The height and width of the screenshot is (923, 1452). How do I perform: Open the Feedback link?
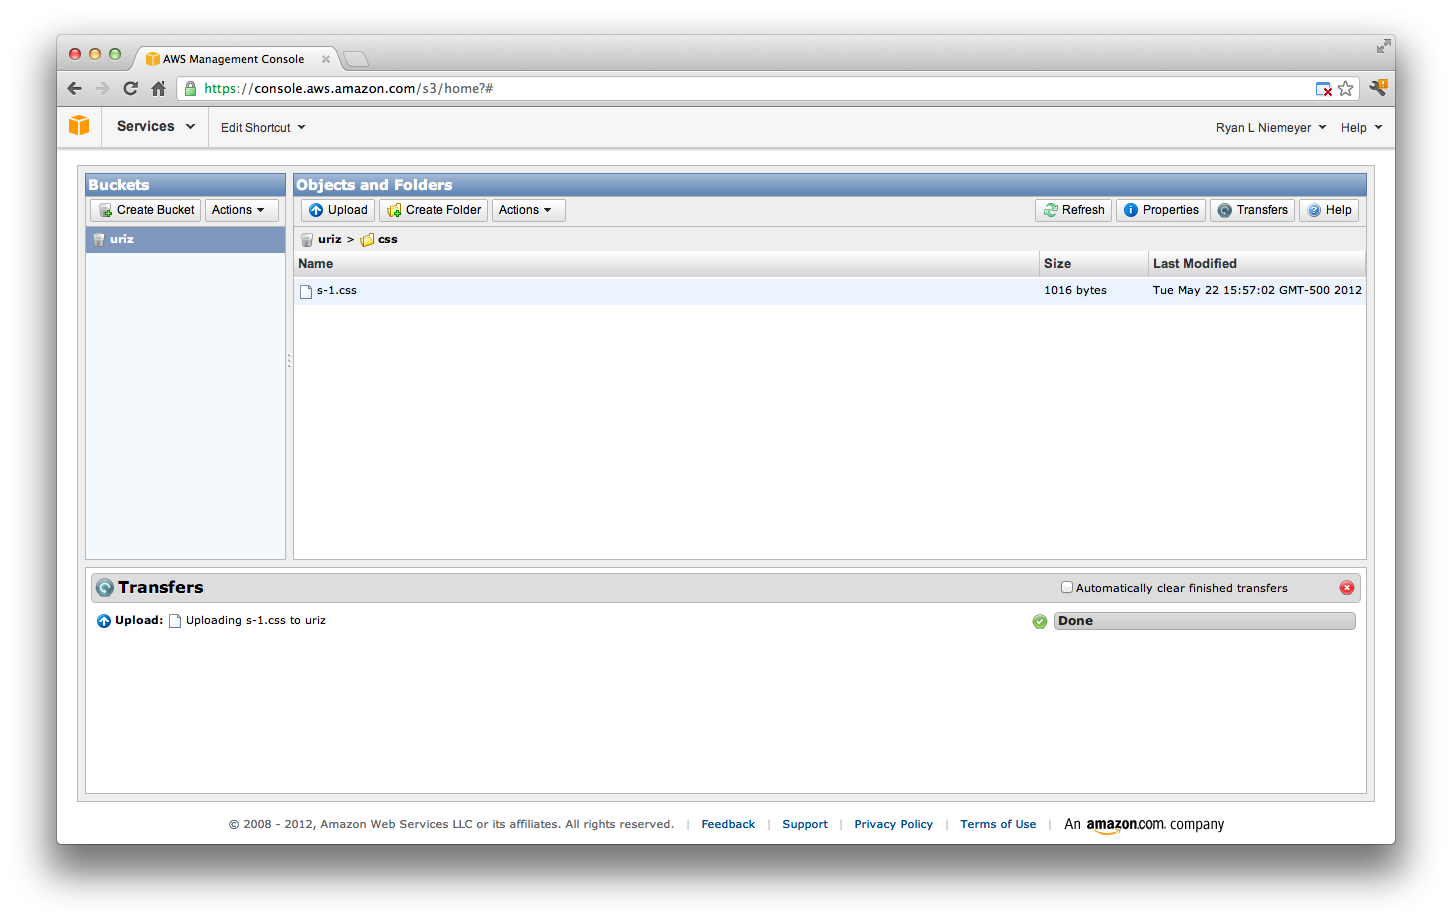coord(728,823)
